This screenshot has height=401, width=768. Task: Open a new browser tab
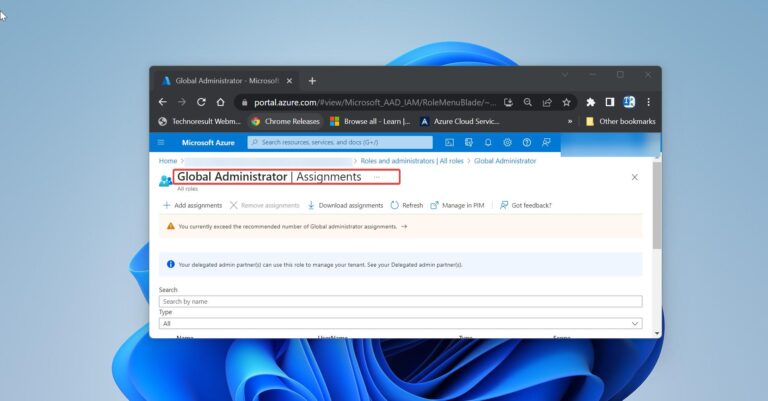pos(312,81)
